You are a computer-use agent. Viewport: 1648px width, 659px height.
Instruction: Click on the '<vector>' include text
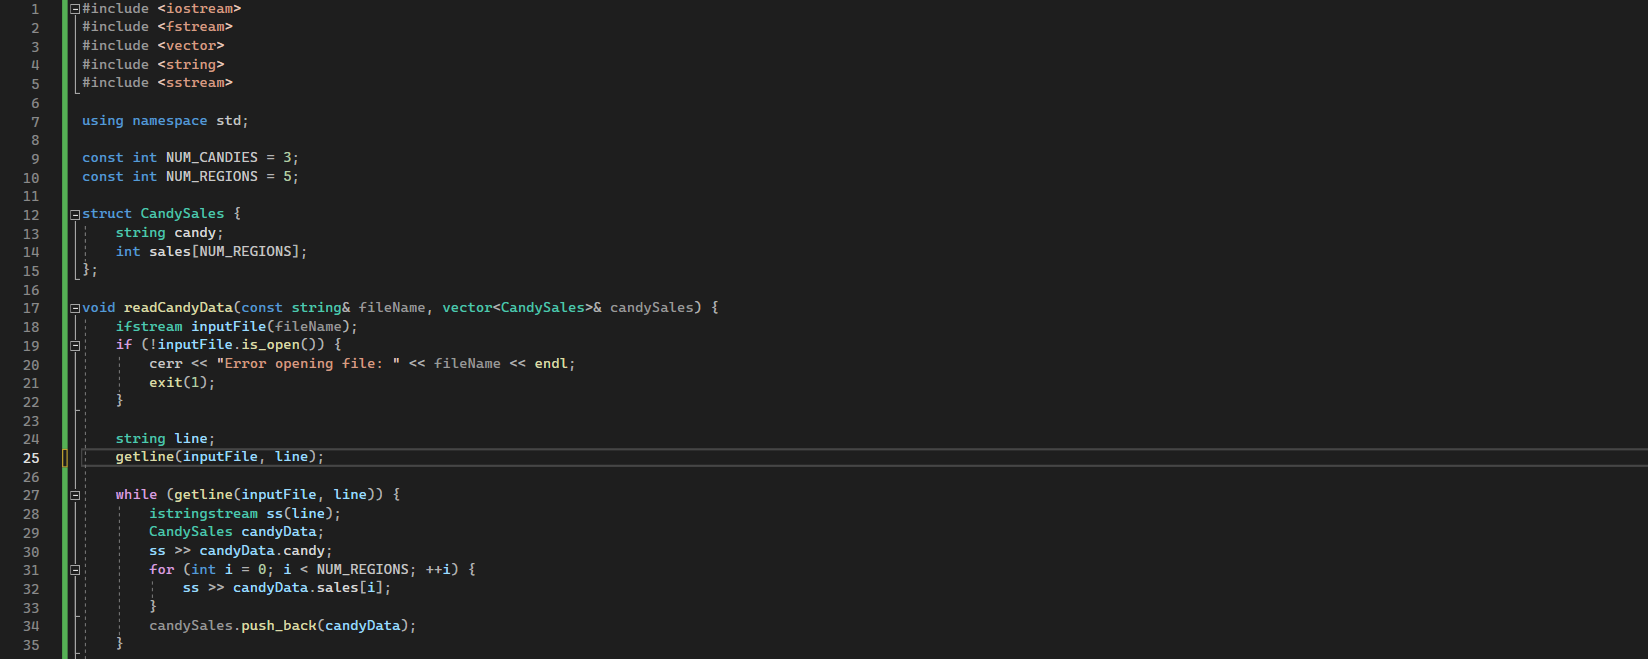[x=191, y=46]
